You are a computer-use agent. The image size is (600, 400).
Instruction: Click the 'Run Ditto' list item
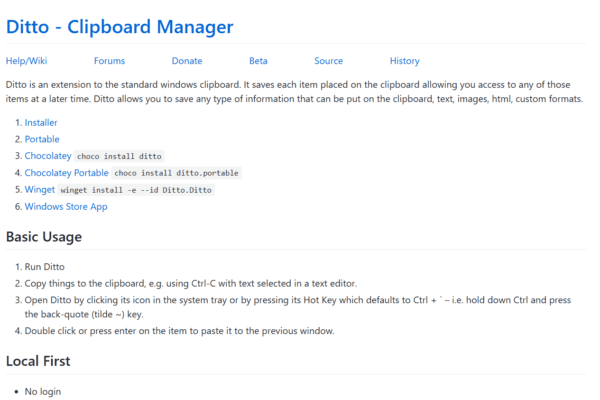(x=46, y=268)
